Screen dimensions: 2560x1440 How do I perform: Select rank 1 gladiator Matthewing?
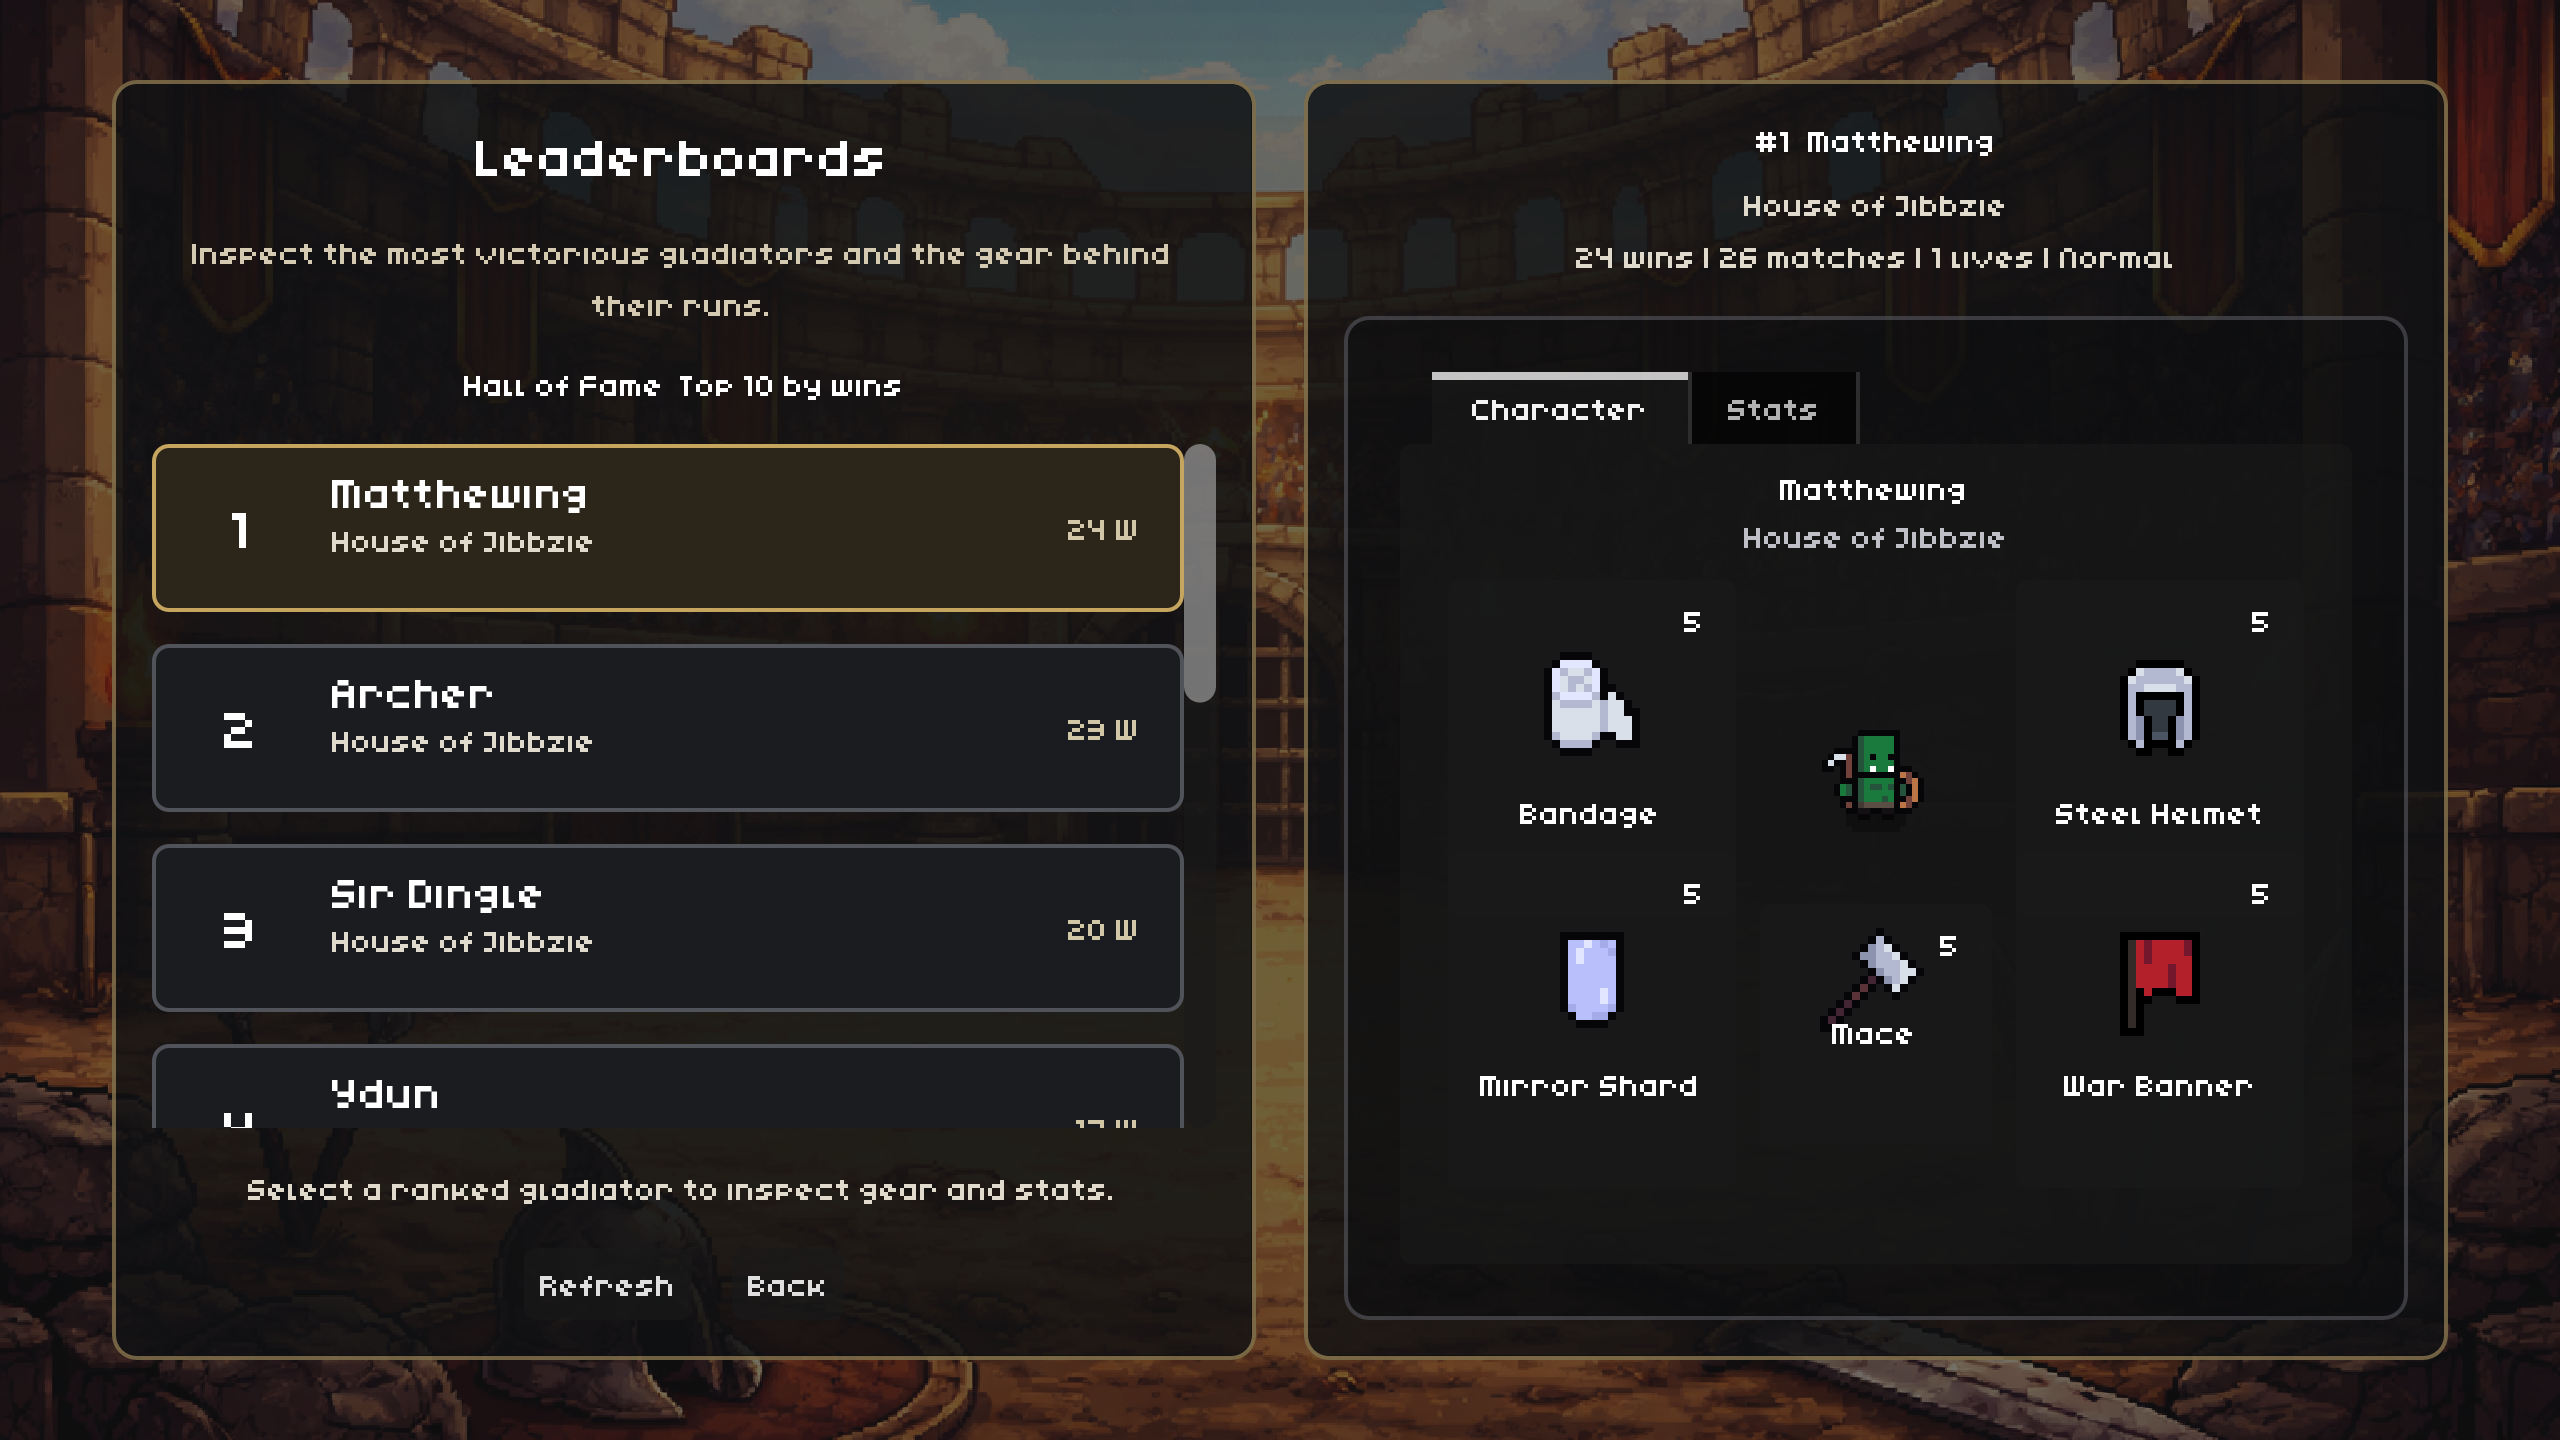tap(668, 528)
